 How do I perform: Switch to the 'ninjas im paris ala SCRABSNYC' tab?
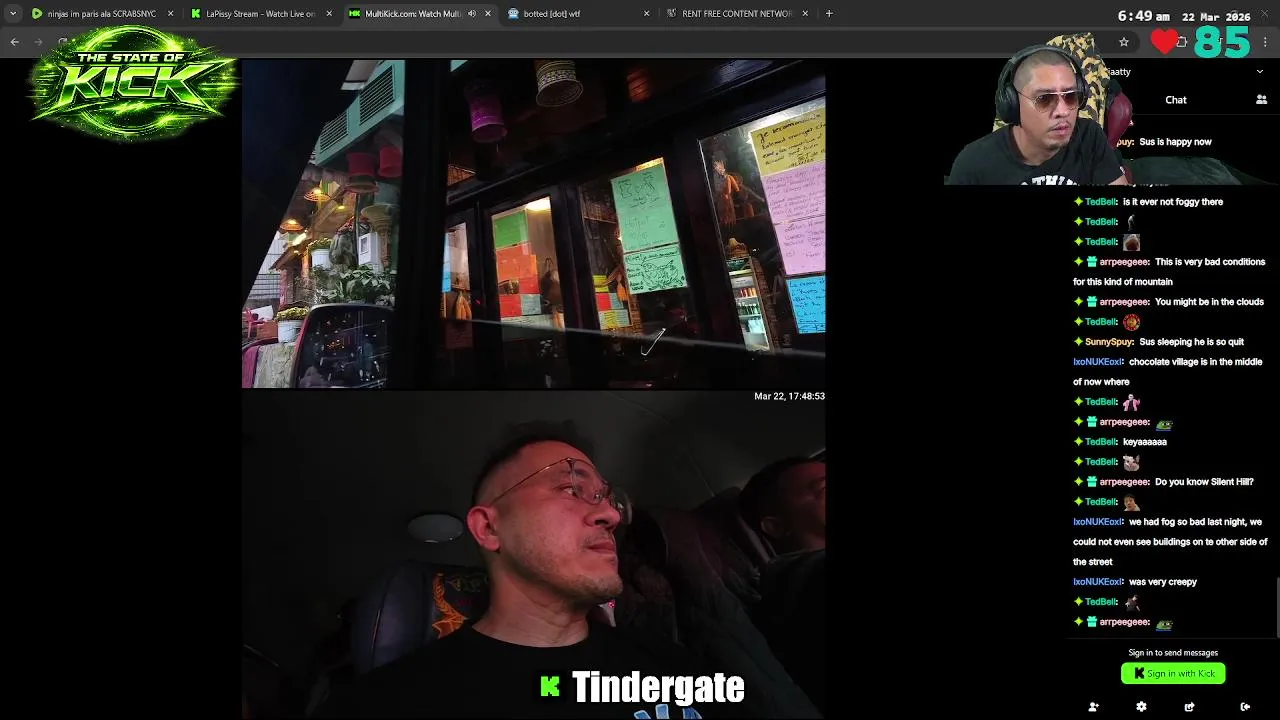pyautogui.click(x=102, y=14)
